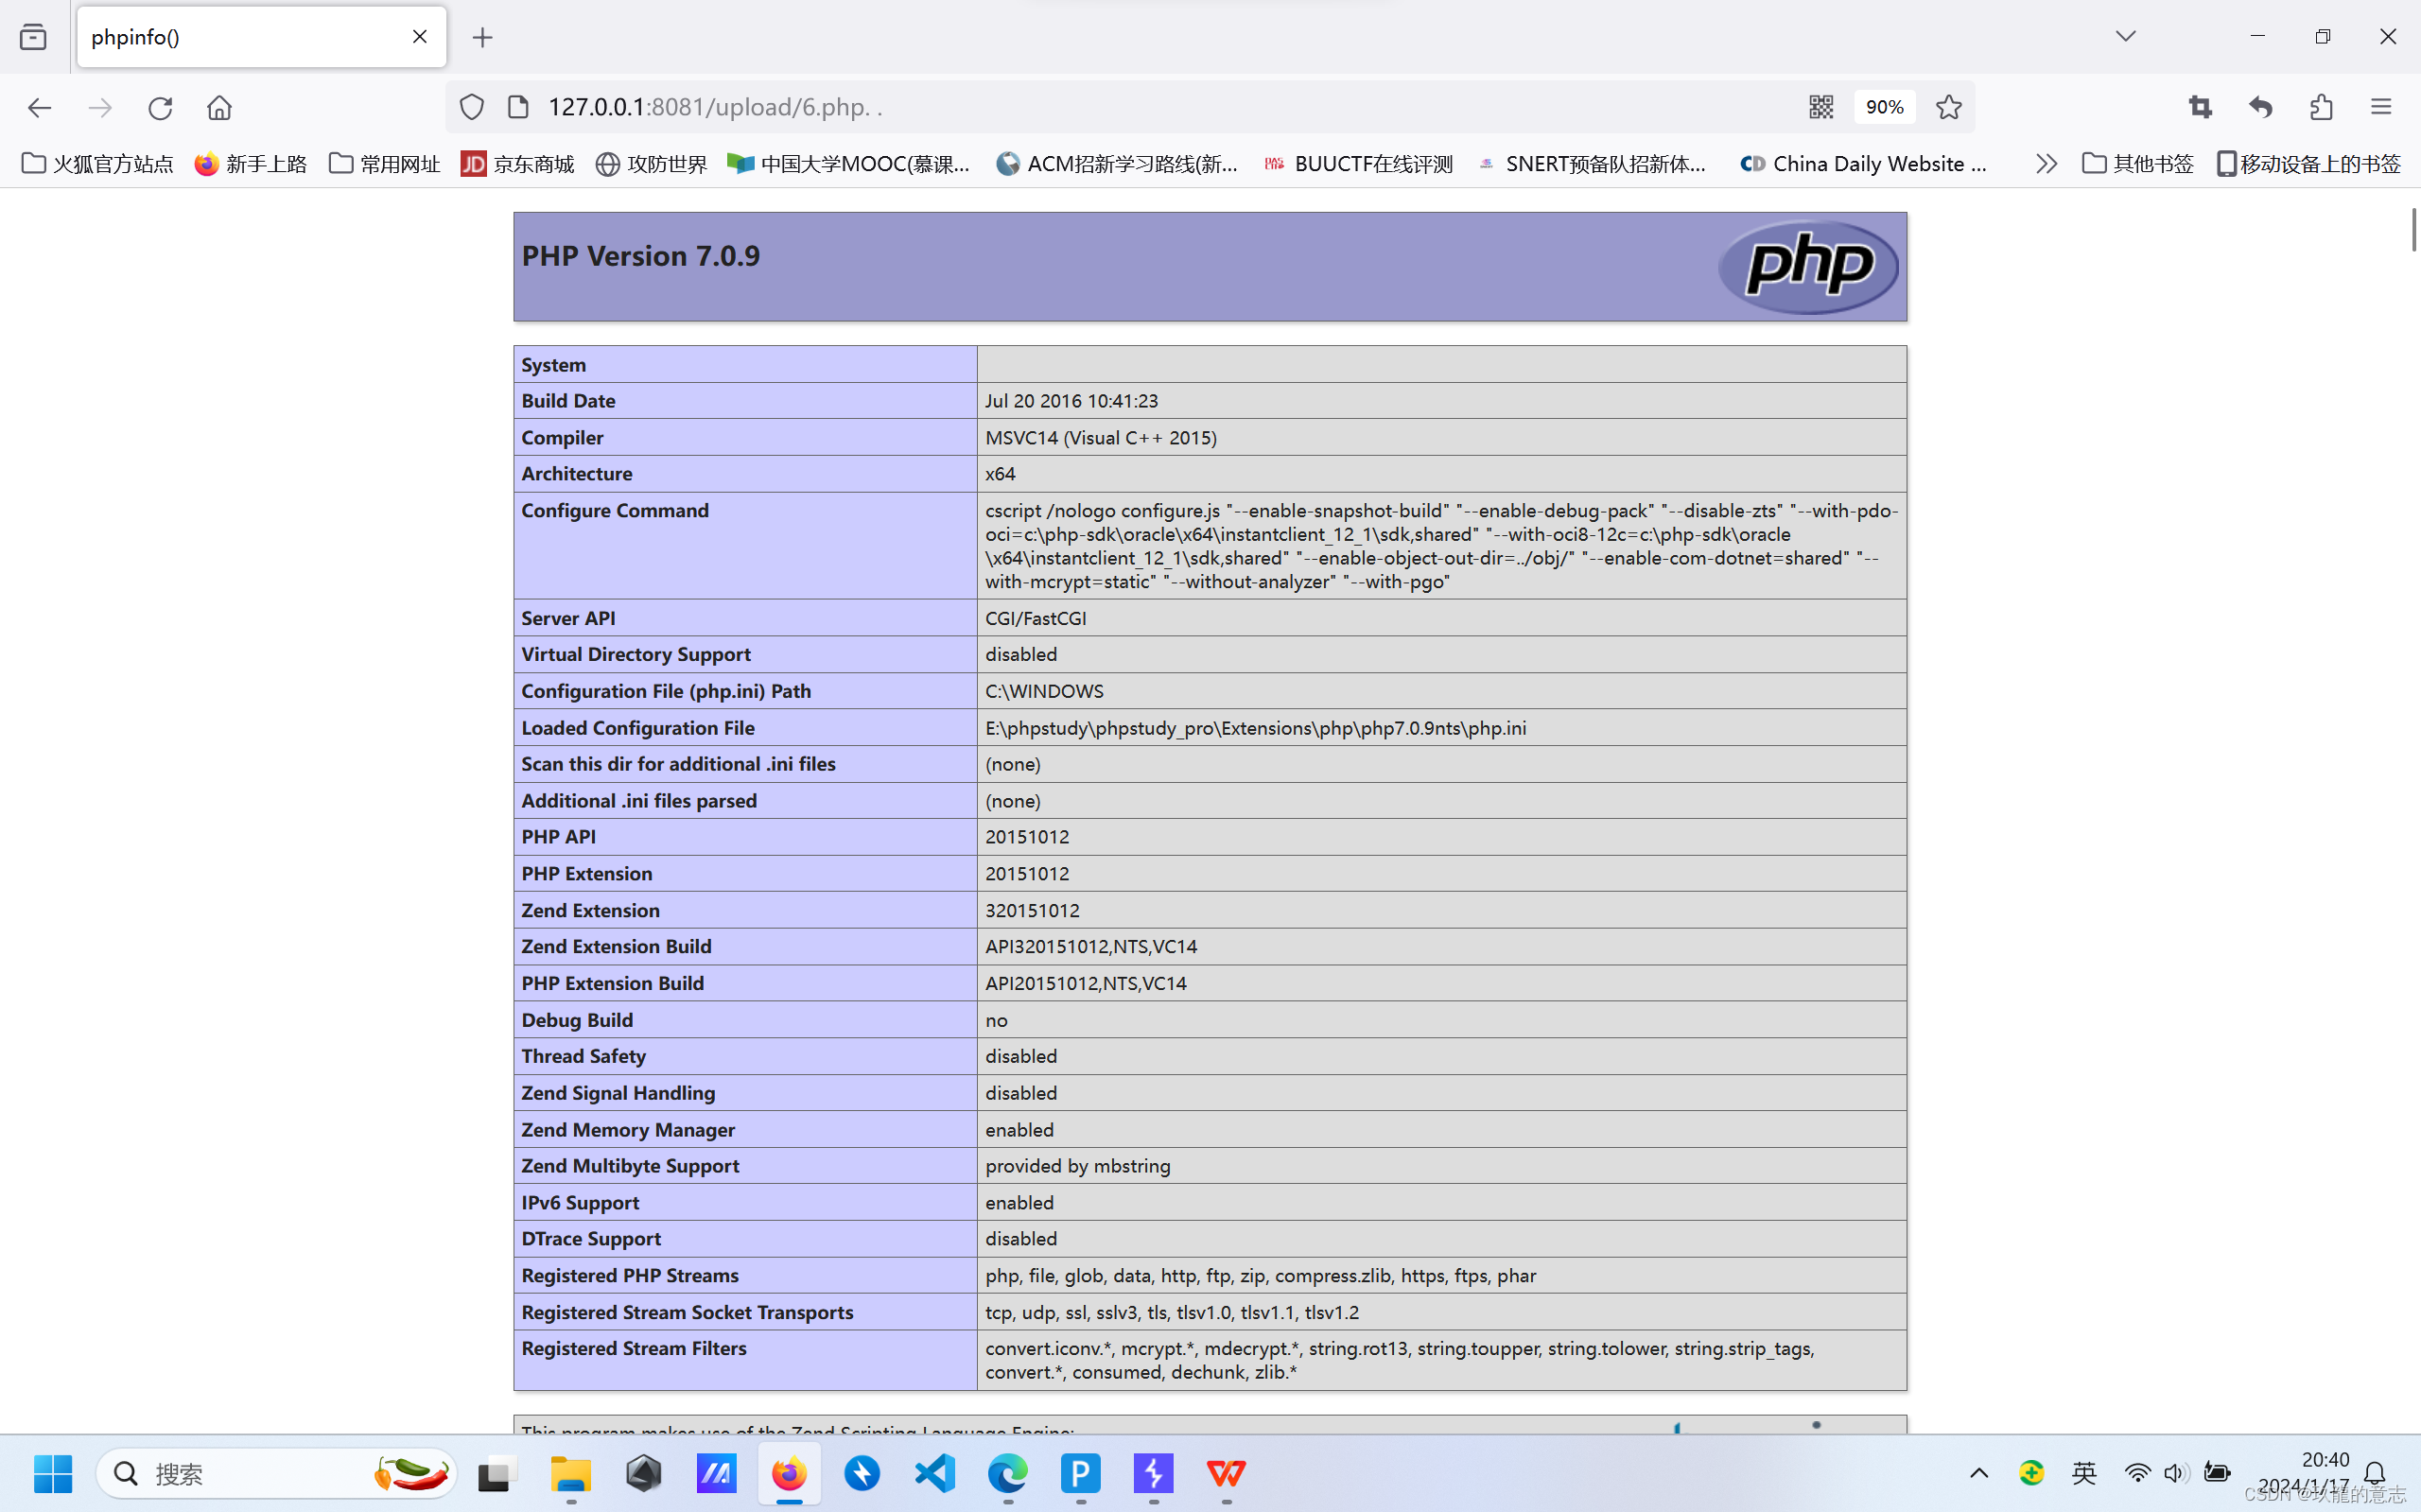Image resolution: width=2421 pixels, height=1512 pixels.
Task: Open SNERT预备队招新 bookmark
Action: pos(1592,163)
